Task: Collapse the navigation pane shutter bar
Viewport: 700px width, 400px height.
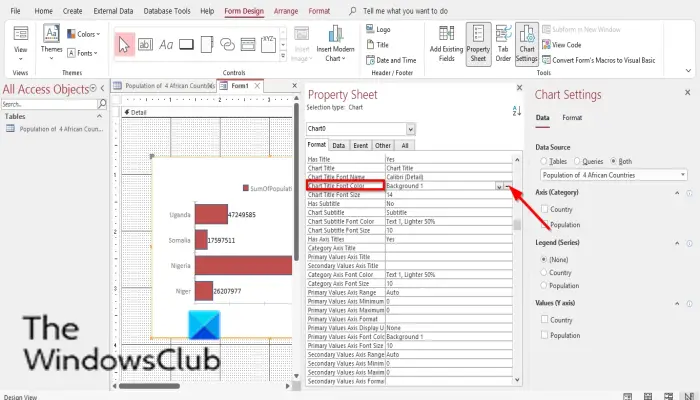Action: tap(103, 88)
